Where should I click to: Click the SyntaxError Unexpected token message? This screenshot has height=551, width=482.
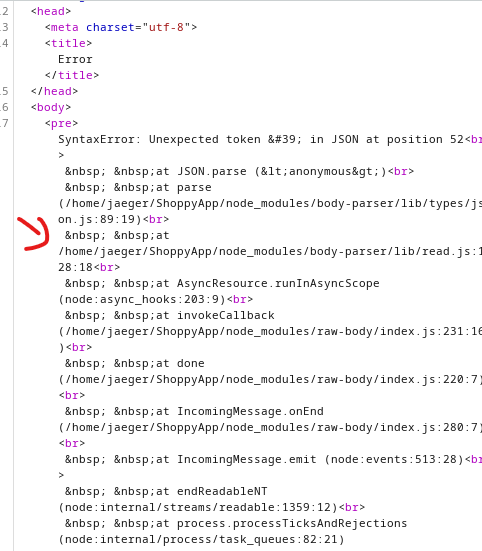coord(261,140)
